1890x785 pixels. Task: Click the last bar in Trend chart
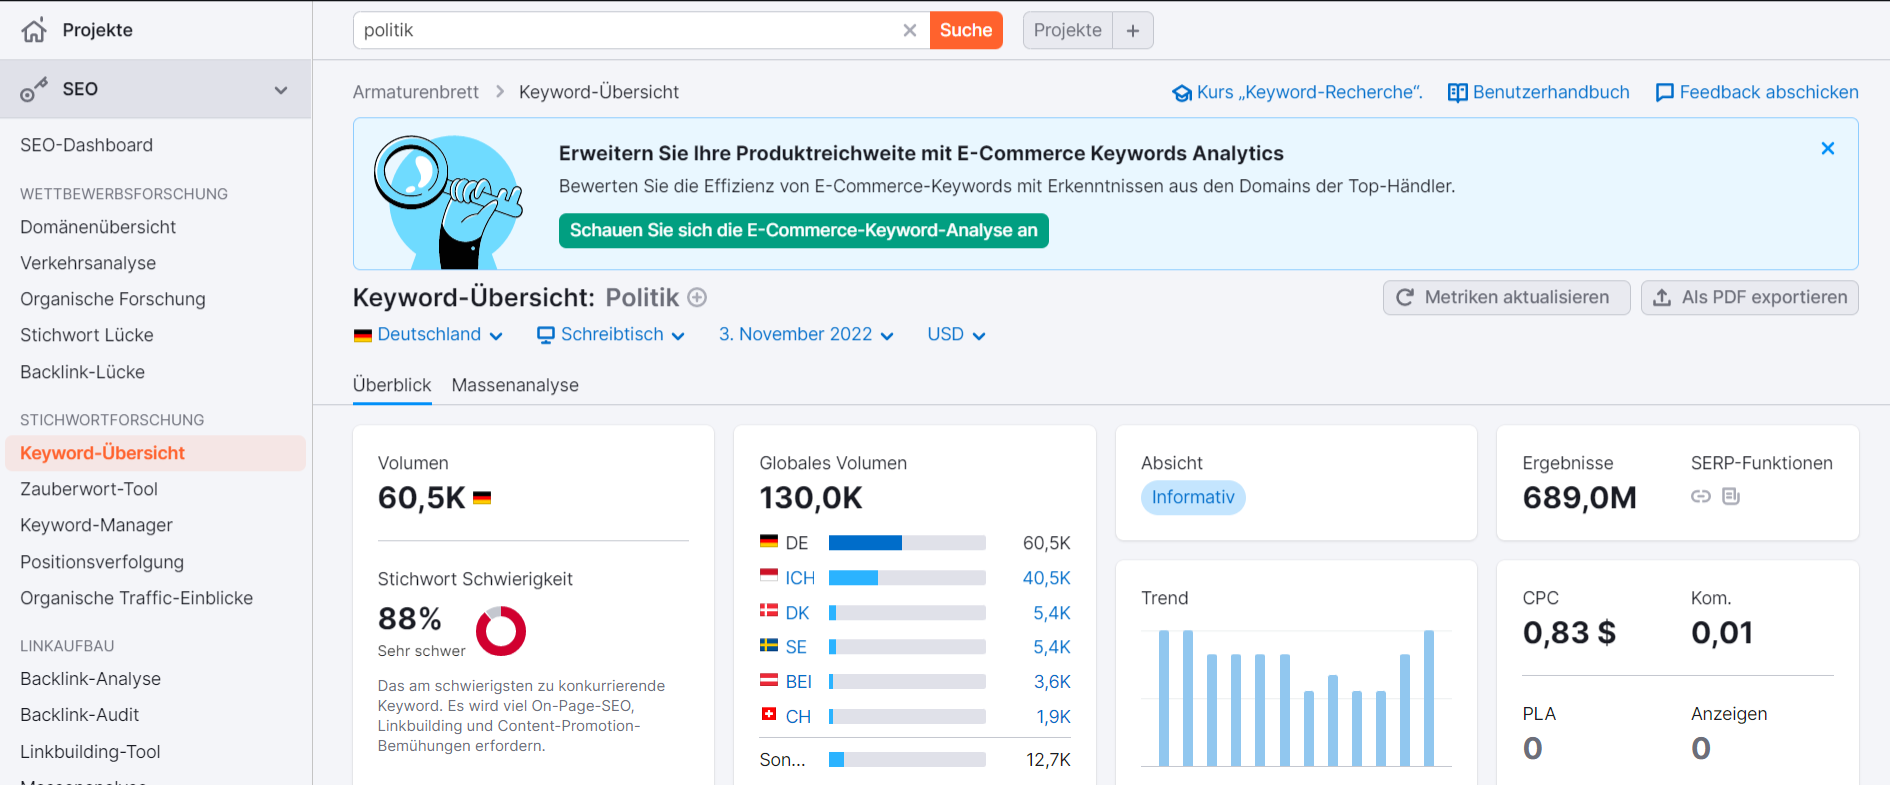click(x=1429, y=698)
